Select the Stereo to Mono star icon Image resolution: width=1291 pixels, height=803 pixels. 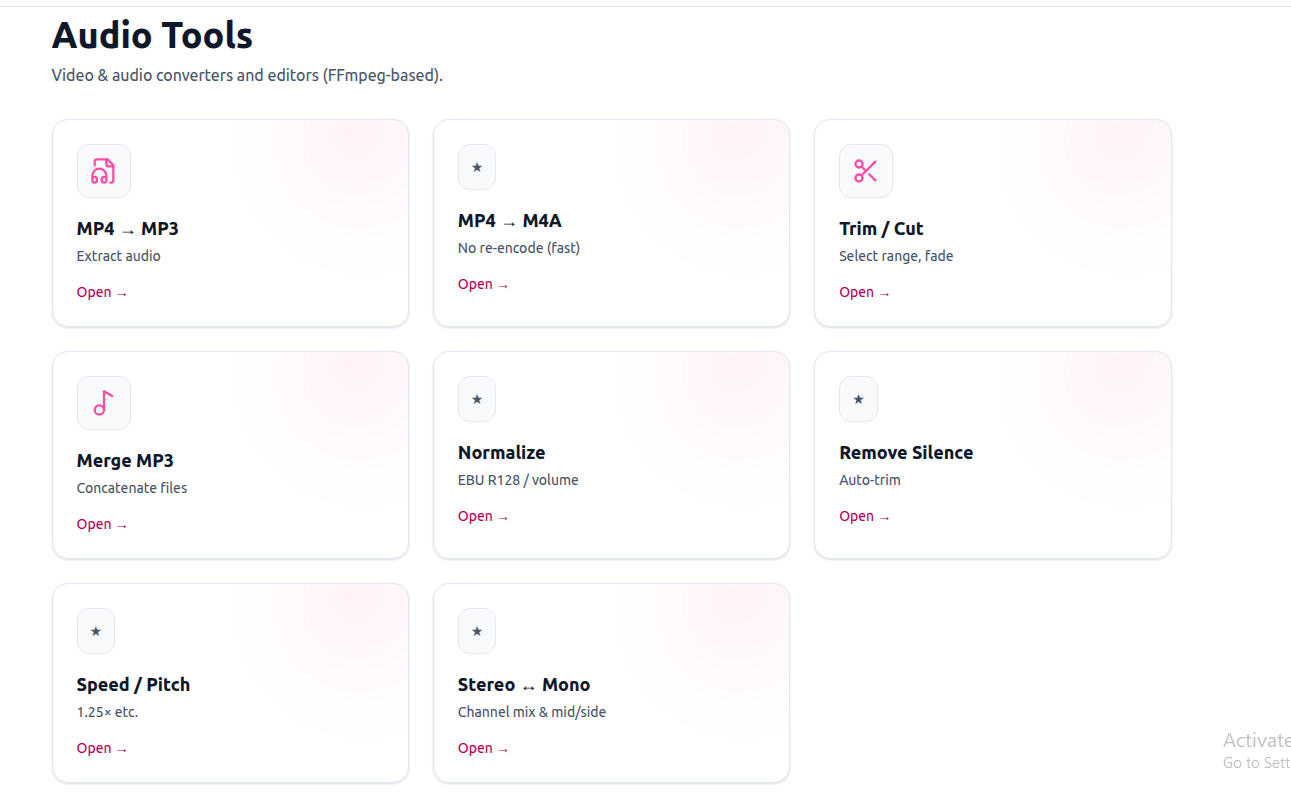coord(477,631)
